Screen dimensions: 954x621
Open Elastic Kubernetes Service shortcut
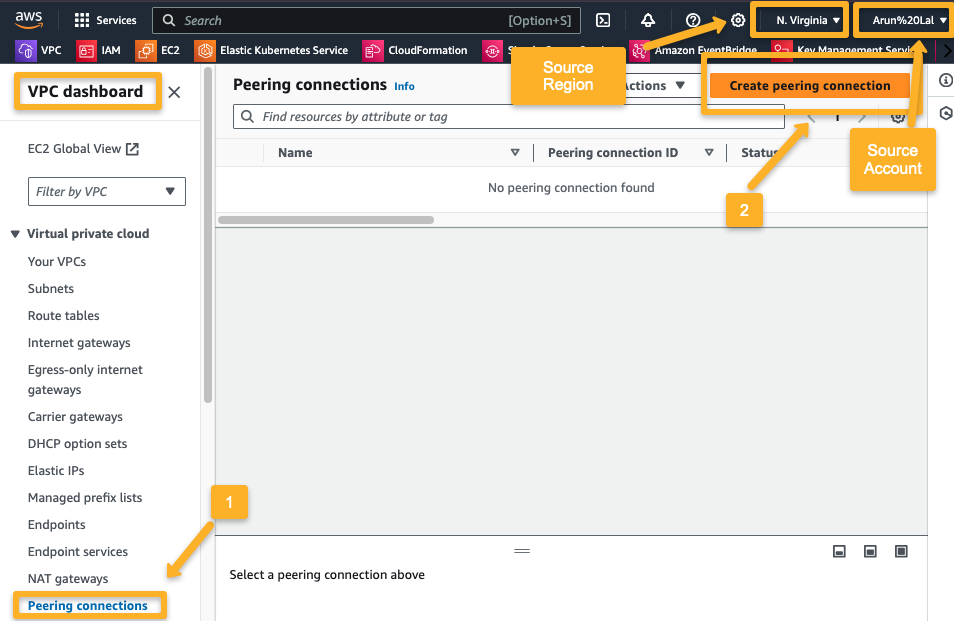[x=271, y=50]
